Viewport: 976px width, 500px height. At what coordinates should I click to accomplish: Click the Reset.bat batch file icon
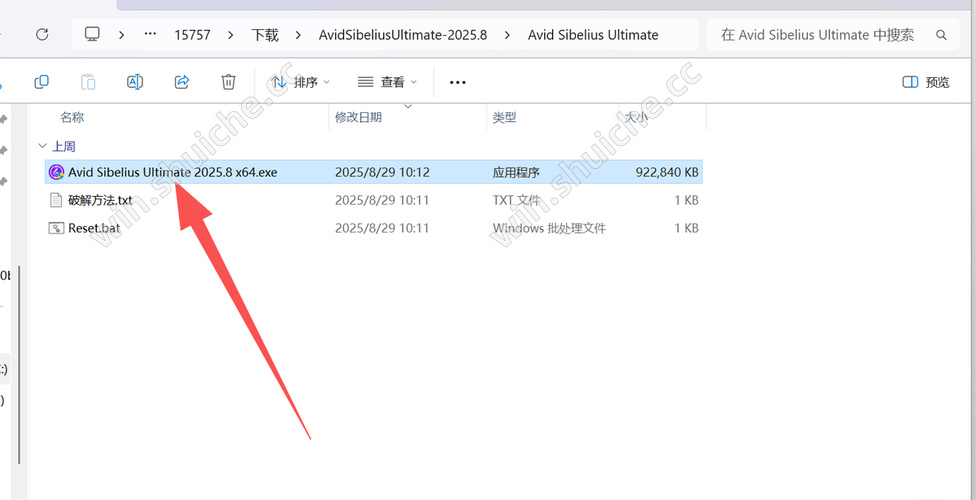coord(56,228)
